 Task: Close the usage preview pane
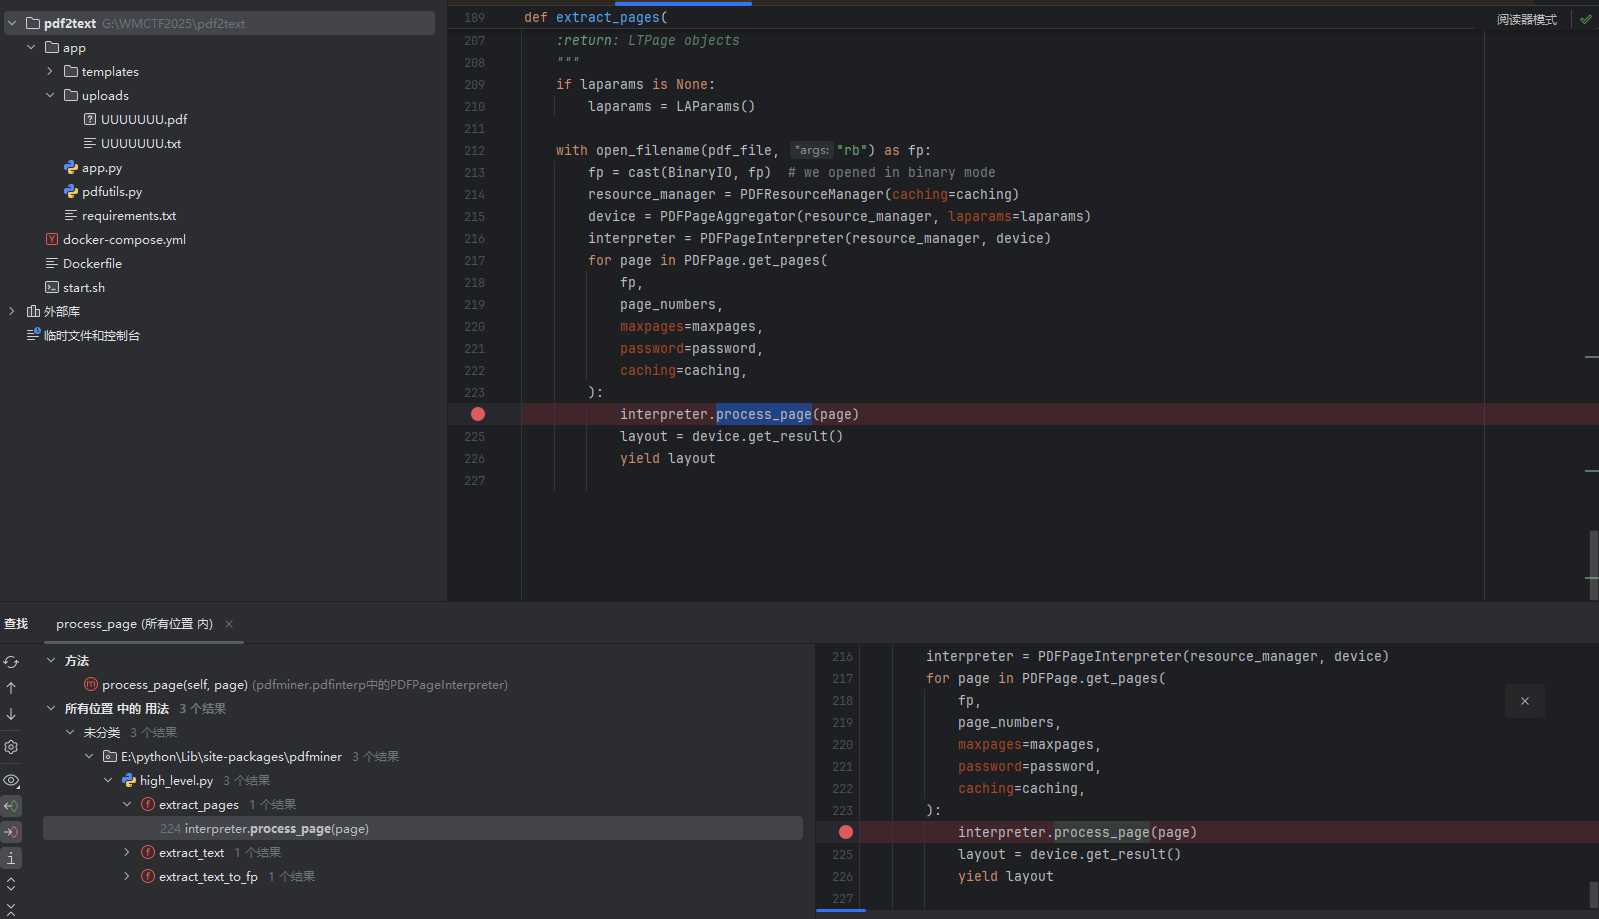1525,701
